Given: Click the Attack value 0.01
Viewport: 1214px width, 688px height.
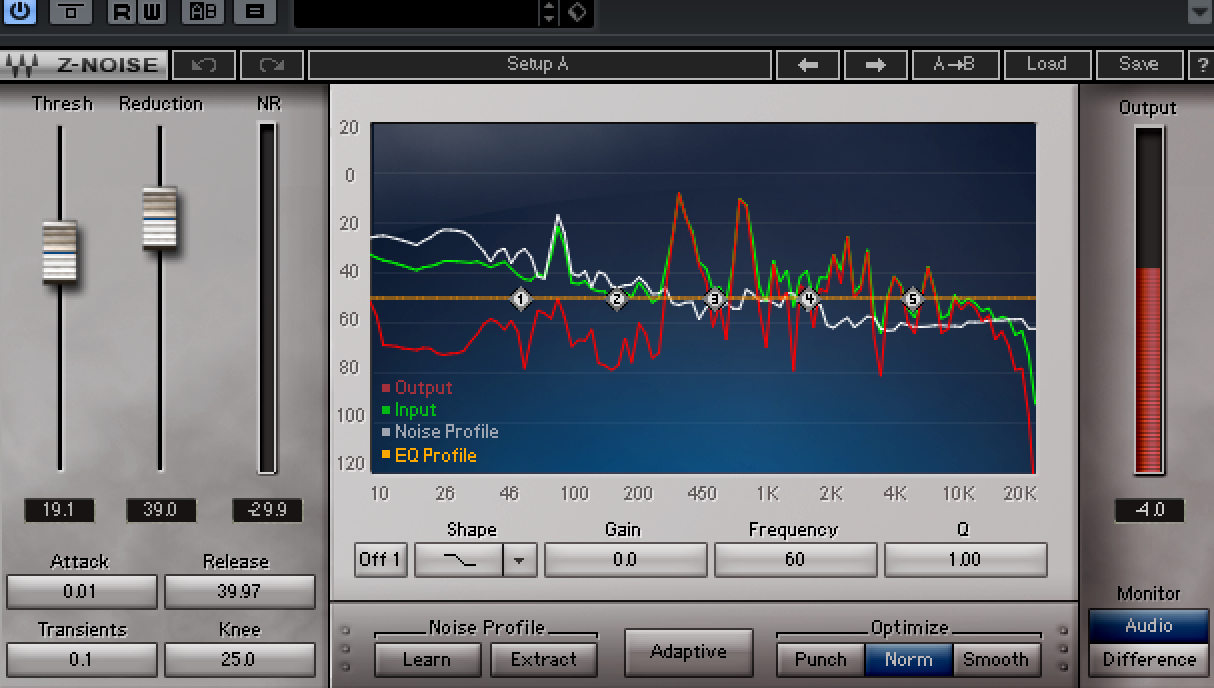Looking at the screenshot, I should coord(81,591).
